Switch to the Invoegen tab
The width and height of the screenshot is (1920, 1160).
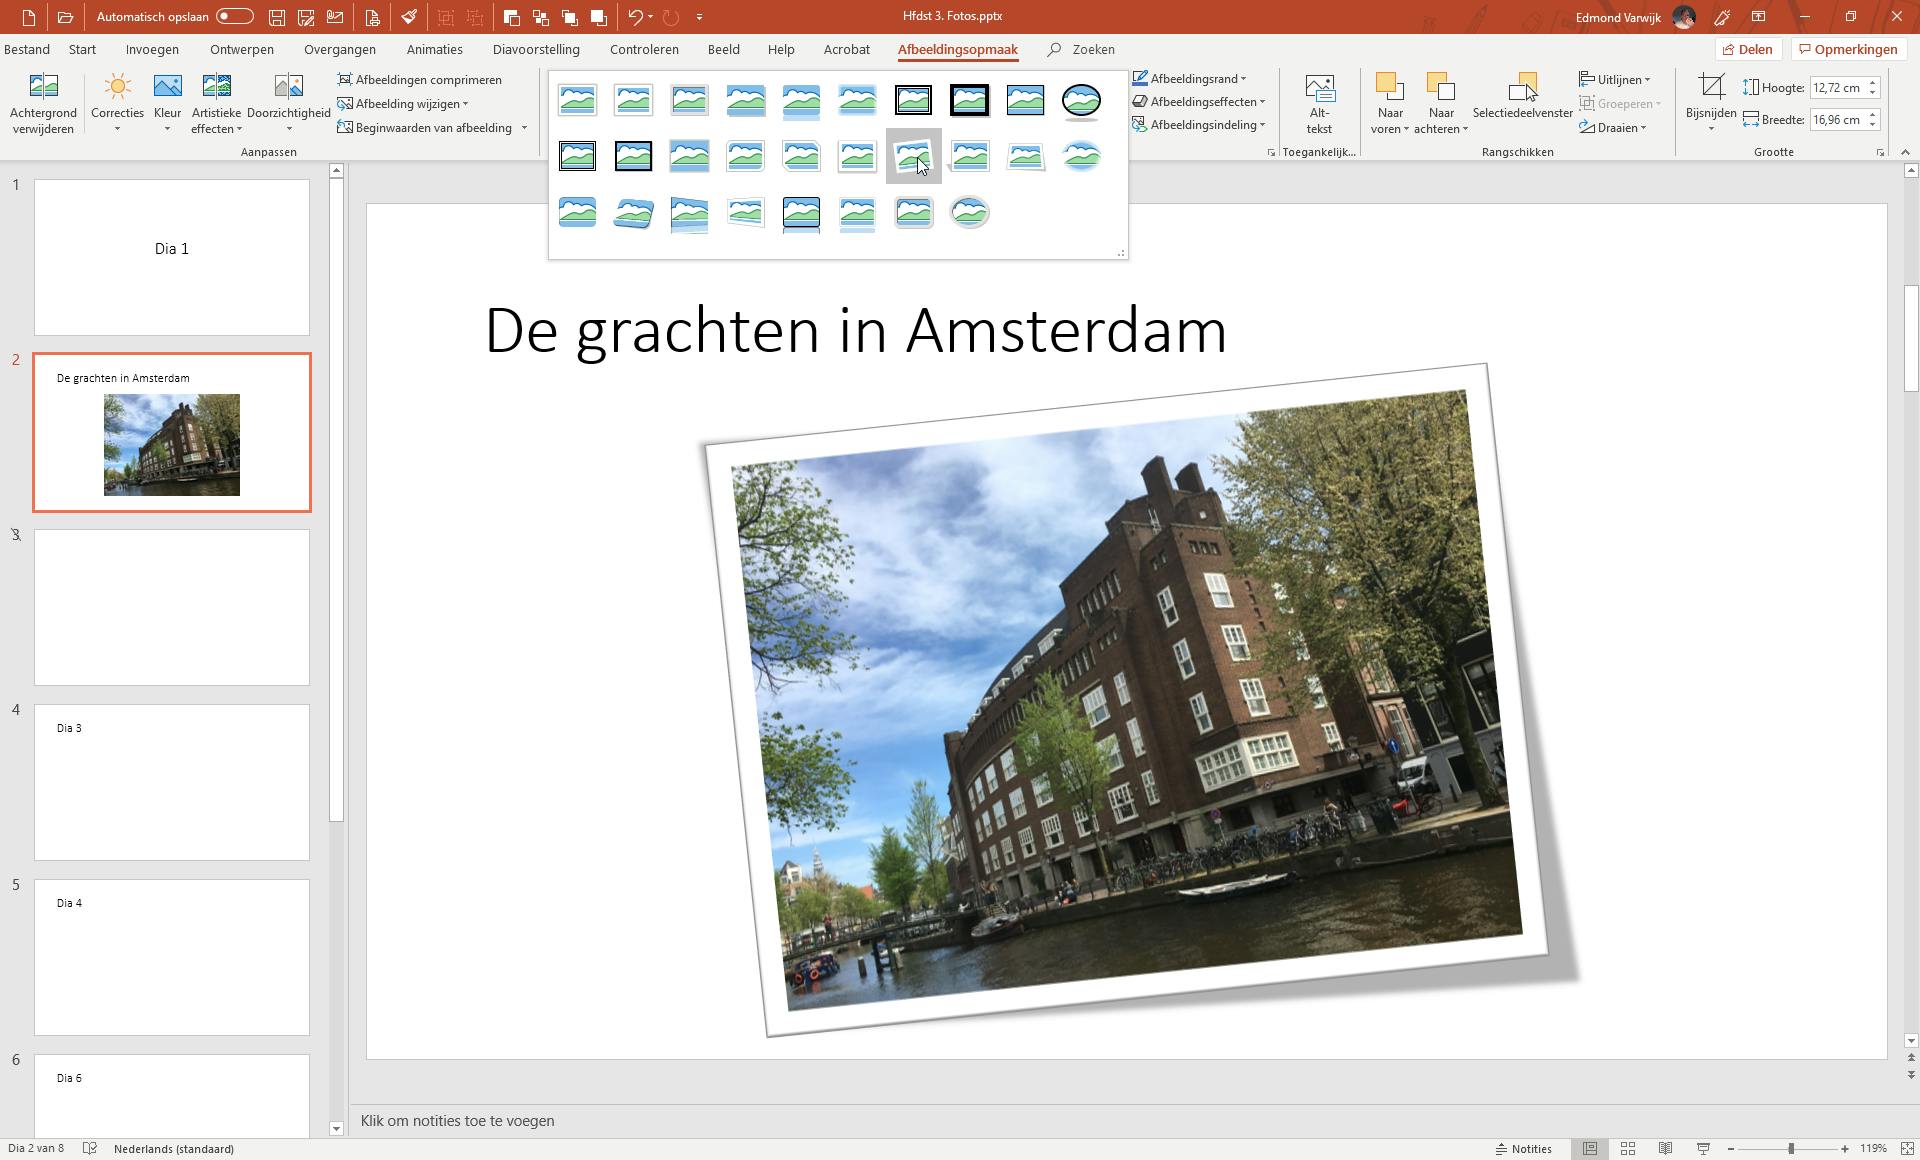(x=152, y=49)
